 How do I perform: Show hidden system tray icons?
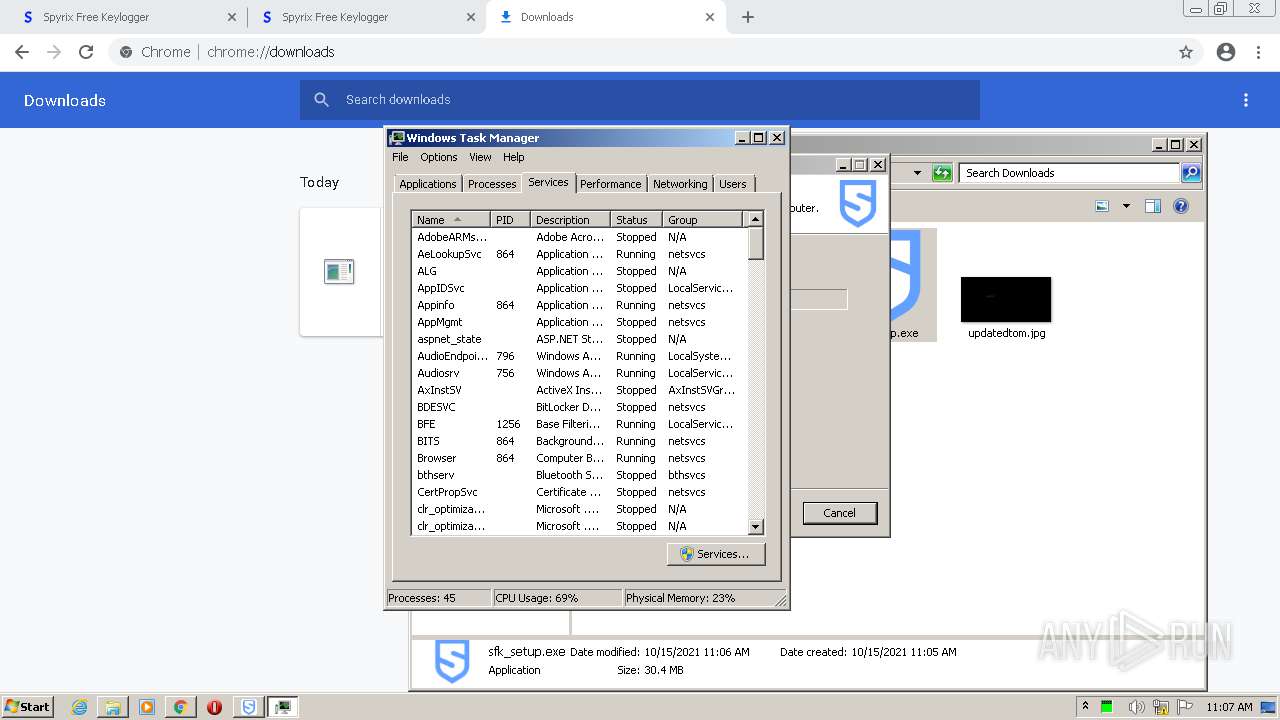click(1085, 707)
